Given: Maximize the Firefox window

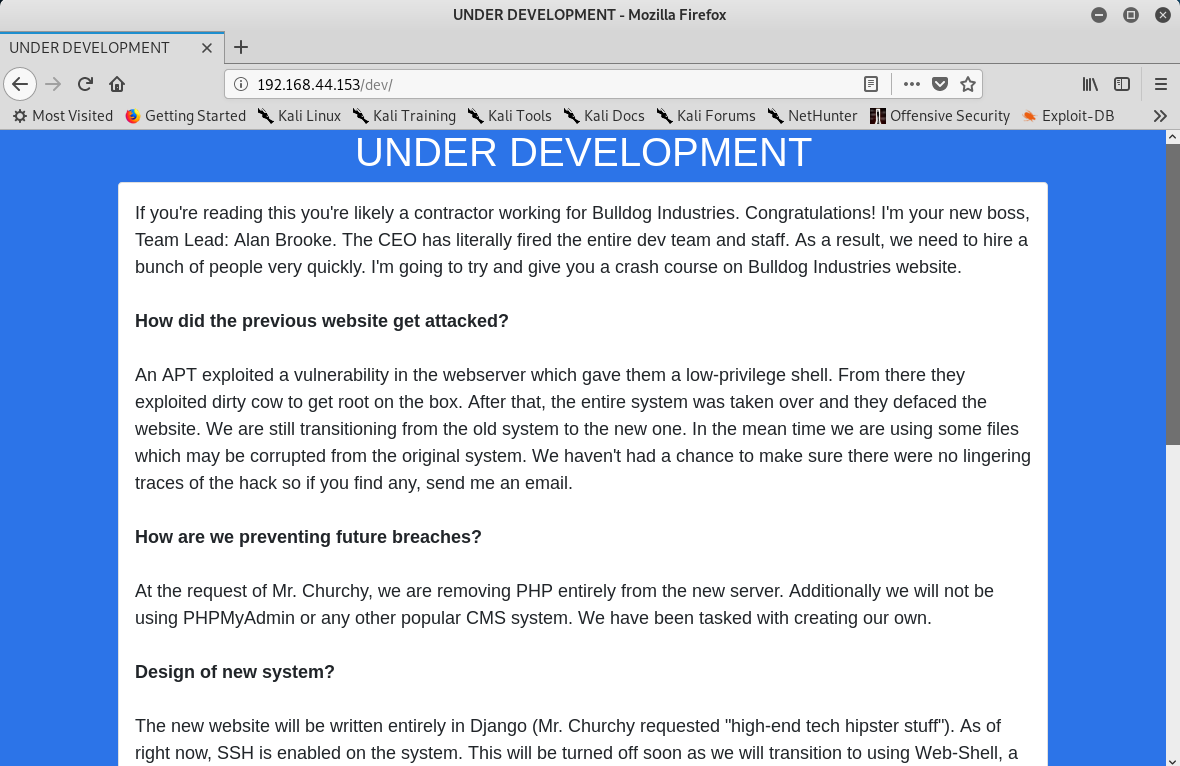Looking at the screenshot, I should (x=1130, y=14).
